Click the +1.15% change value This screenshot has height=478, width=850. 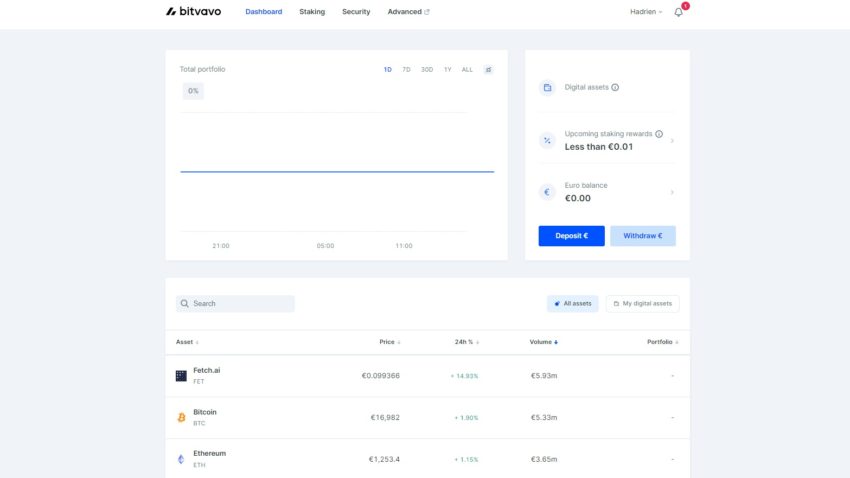[x=466, y=459]
